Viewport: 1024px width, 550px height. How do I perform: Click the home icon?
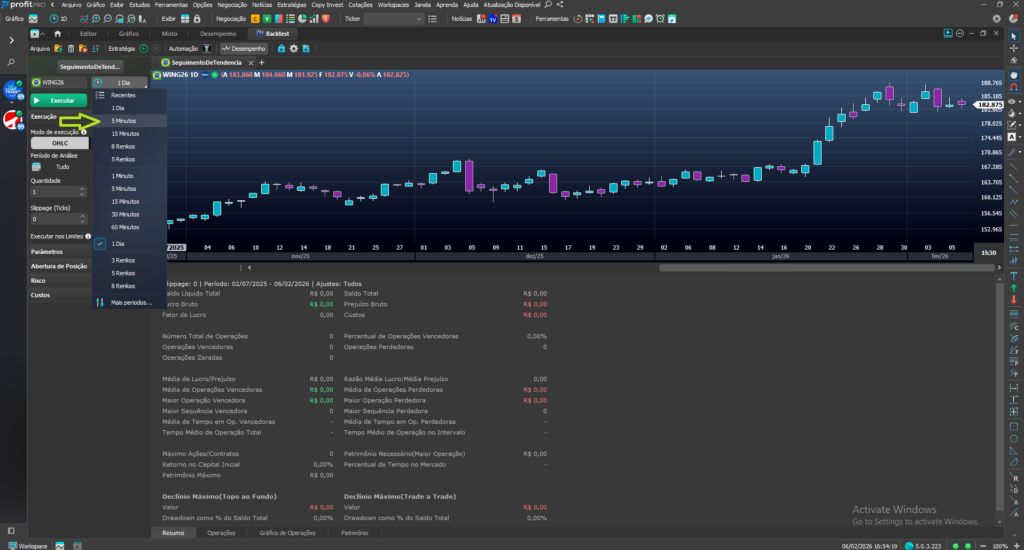pyautogui.click(x=56, y=33)
